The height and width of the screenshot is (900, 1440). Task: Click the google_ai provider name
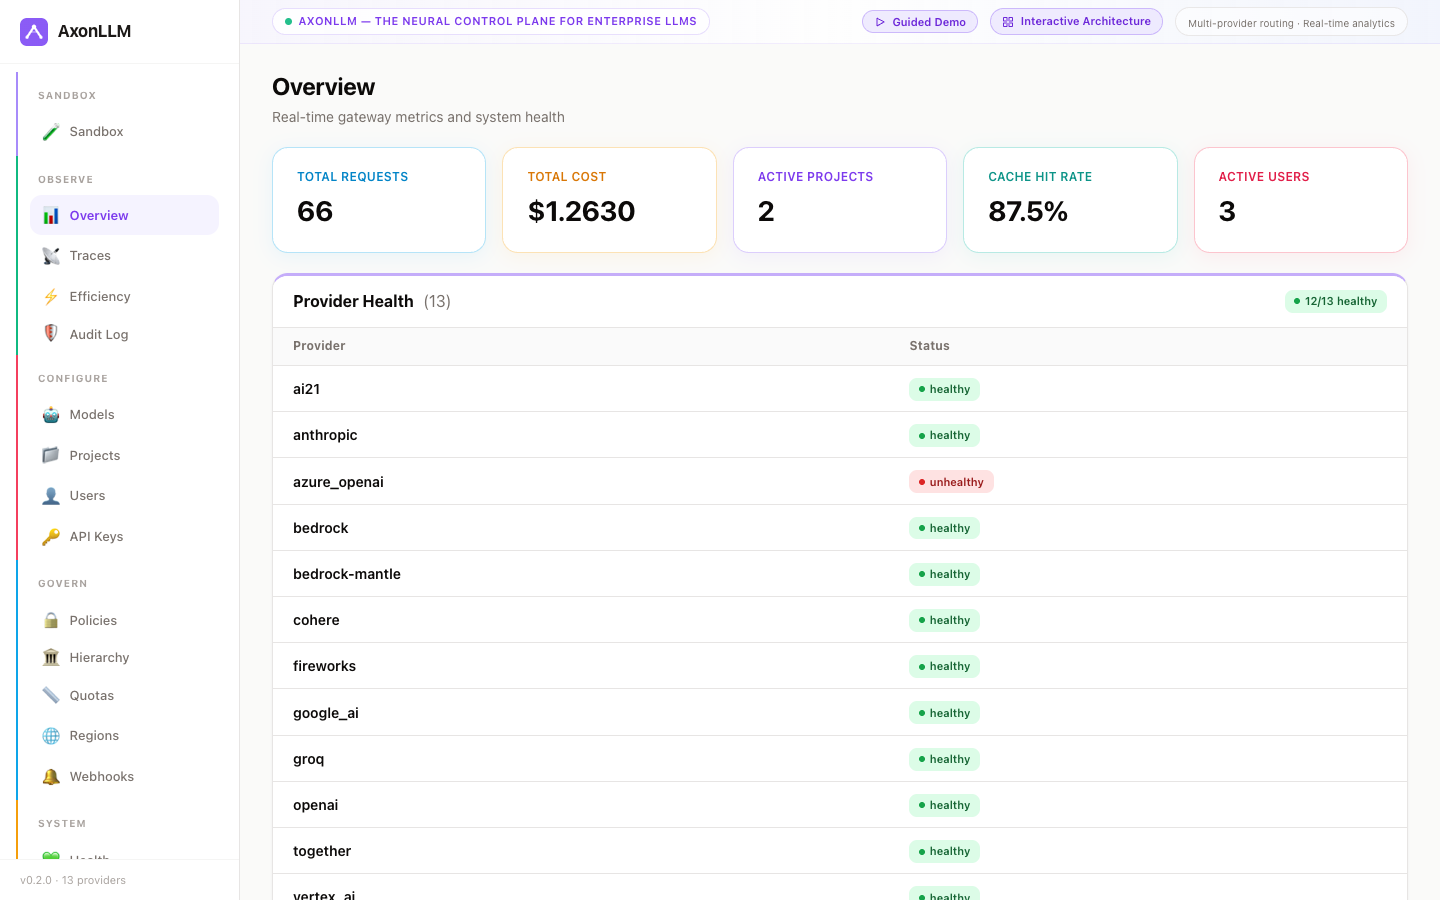[326, 713]
